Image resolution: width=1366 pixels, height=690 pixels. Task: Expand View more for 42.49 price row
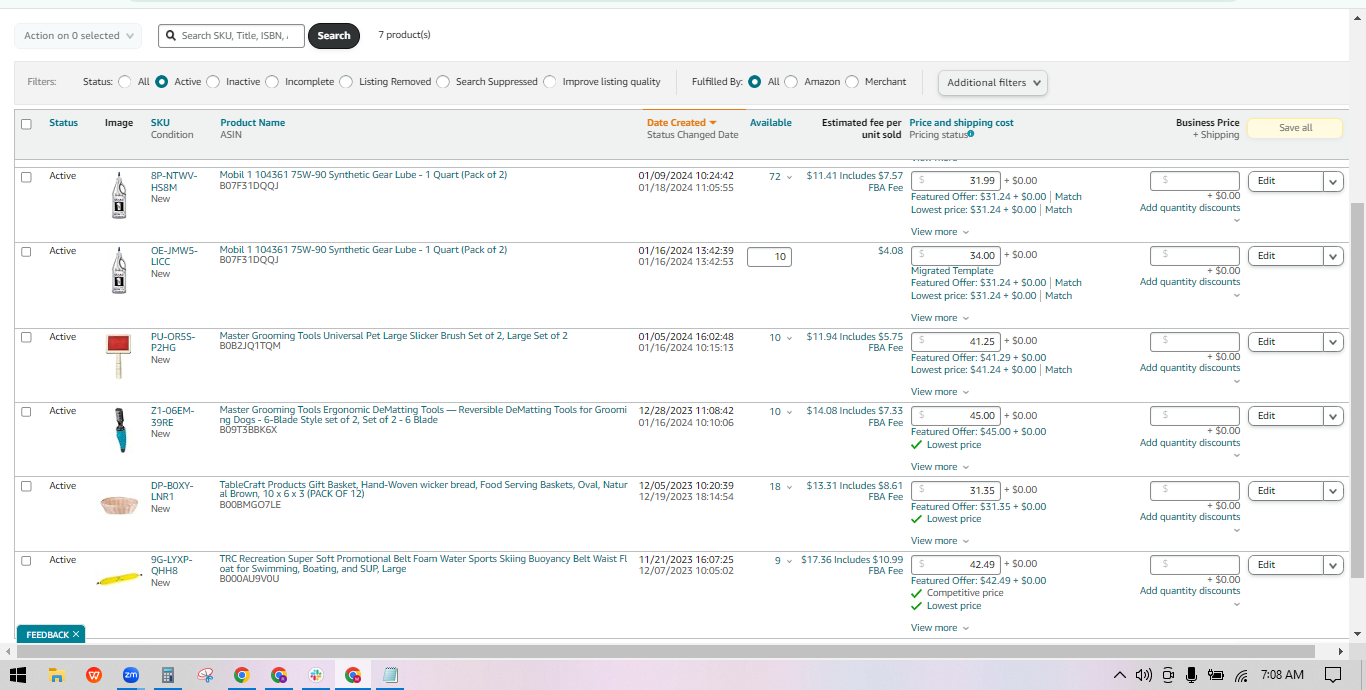pos(940,628)
